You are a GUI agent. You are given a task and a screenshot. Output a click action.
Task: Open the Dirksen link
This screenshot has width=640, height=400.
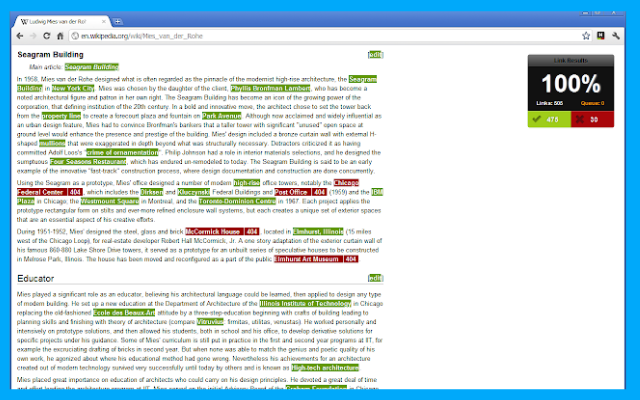point(152,192)
